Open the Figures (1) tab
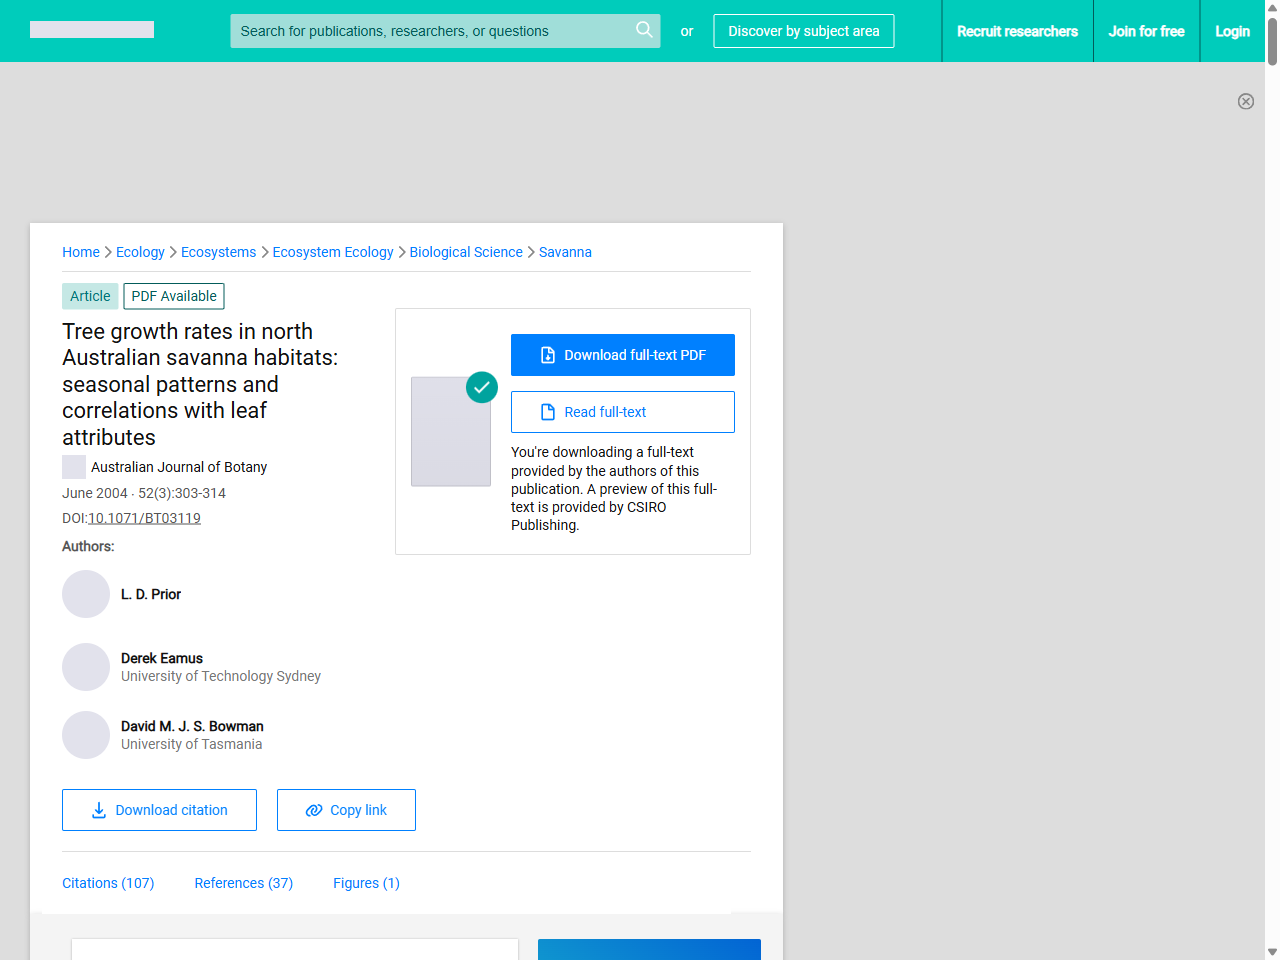This screenshot has width=1280, height=960. point(366,883)
